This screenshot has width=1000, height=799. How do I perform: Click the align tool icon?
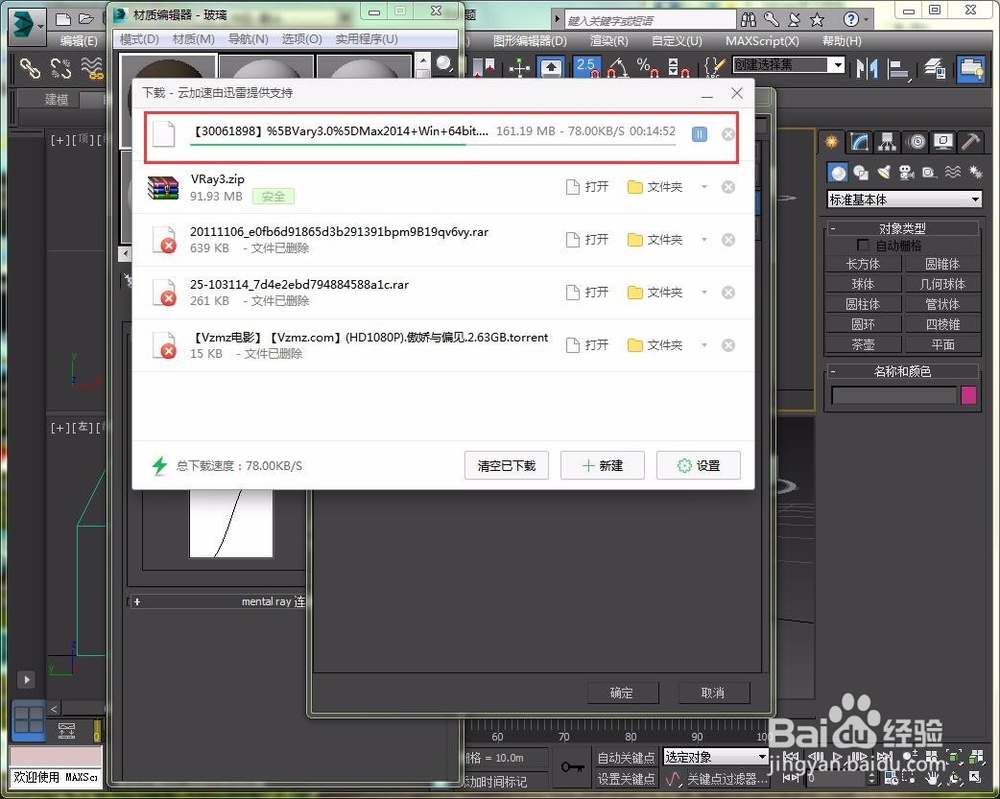click(899, 69)
